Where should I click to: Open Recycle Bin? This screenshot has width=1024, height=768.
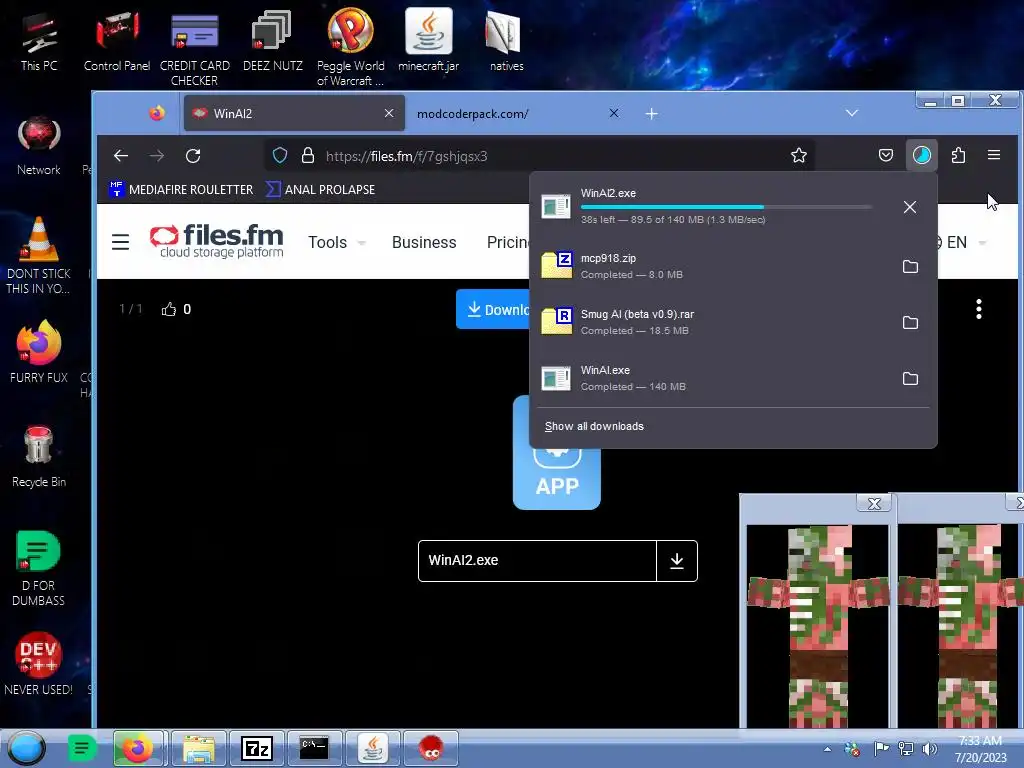(x=39, y=455)
